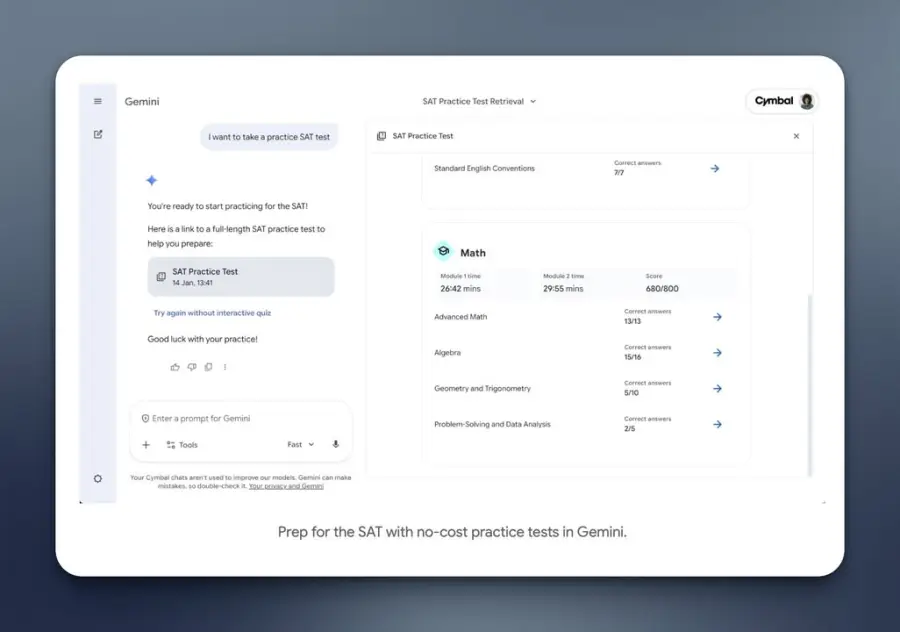The width and height of the screenshot is (900, 632).
Task: Open more options for the response
Action: coord(225,367)
